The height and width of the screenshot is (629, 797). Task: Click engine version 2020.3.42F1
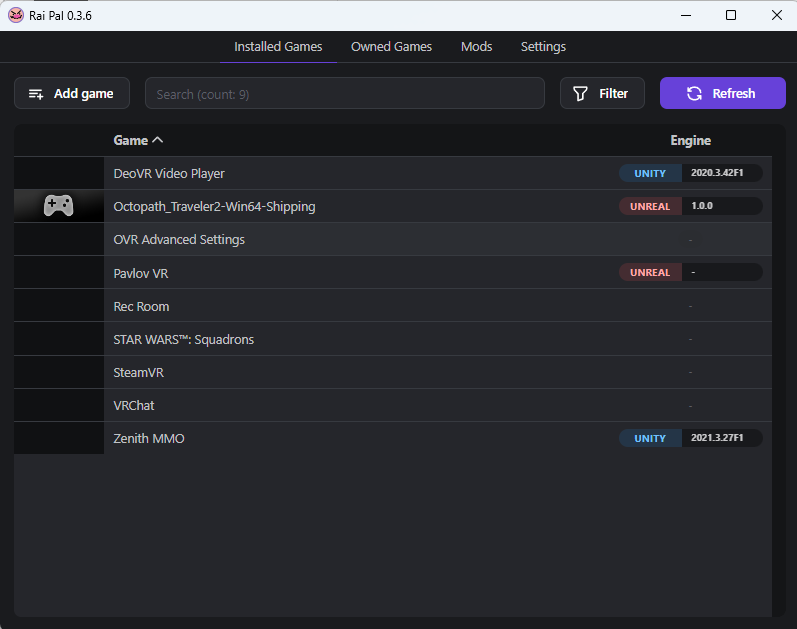click(x=717, y=173)
